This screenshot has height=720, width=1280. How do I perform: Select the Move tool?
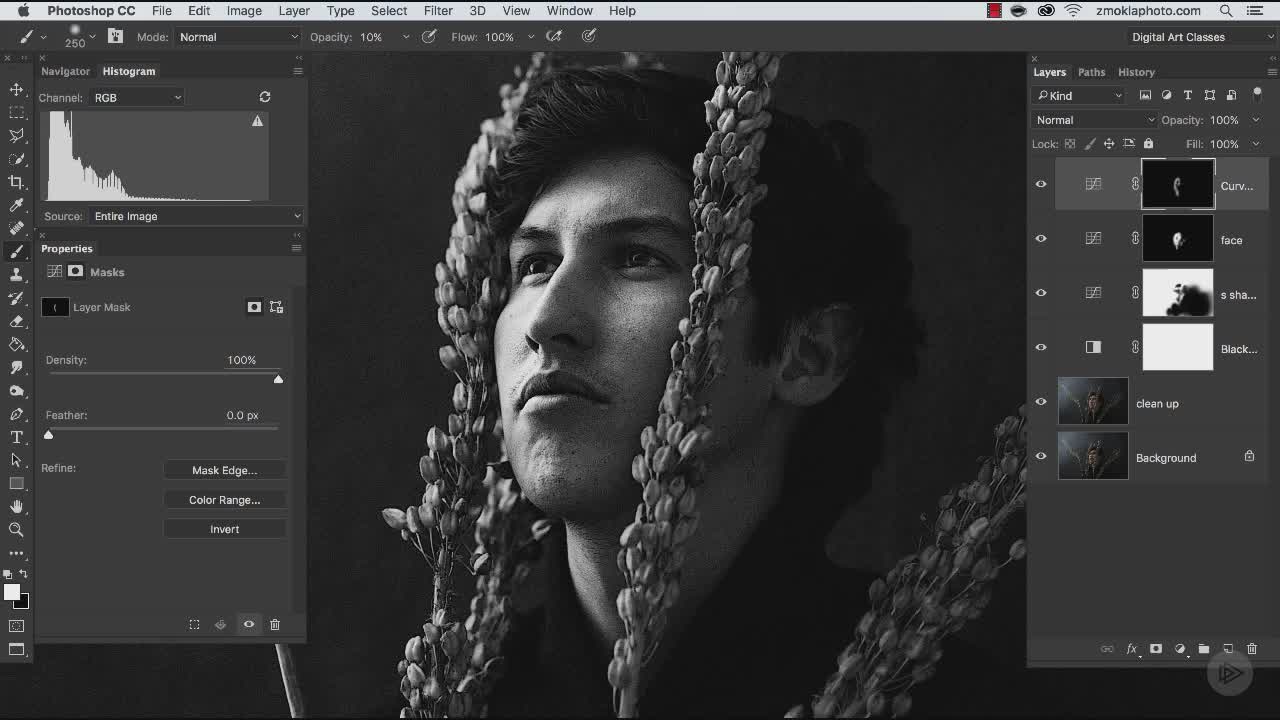point(16,90)
